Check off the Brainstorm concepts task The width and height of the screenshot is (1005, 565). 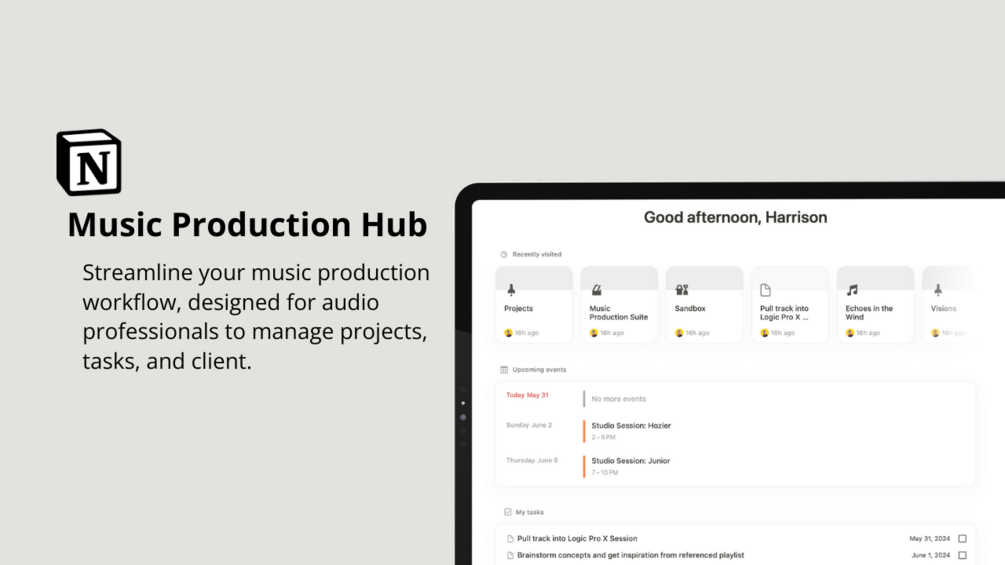pos(962,555)
